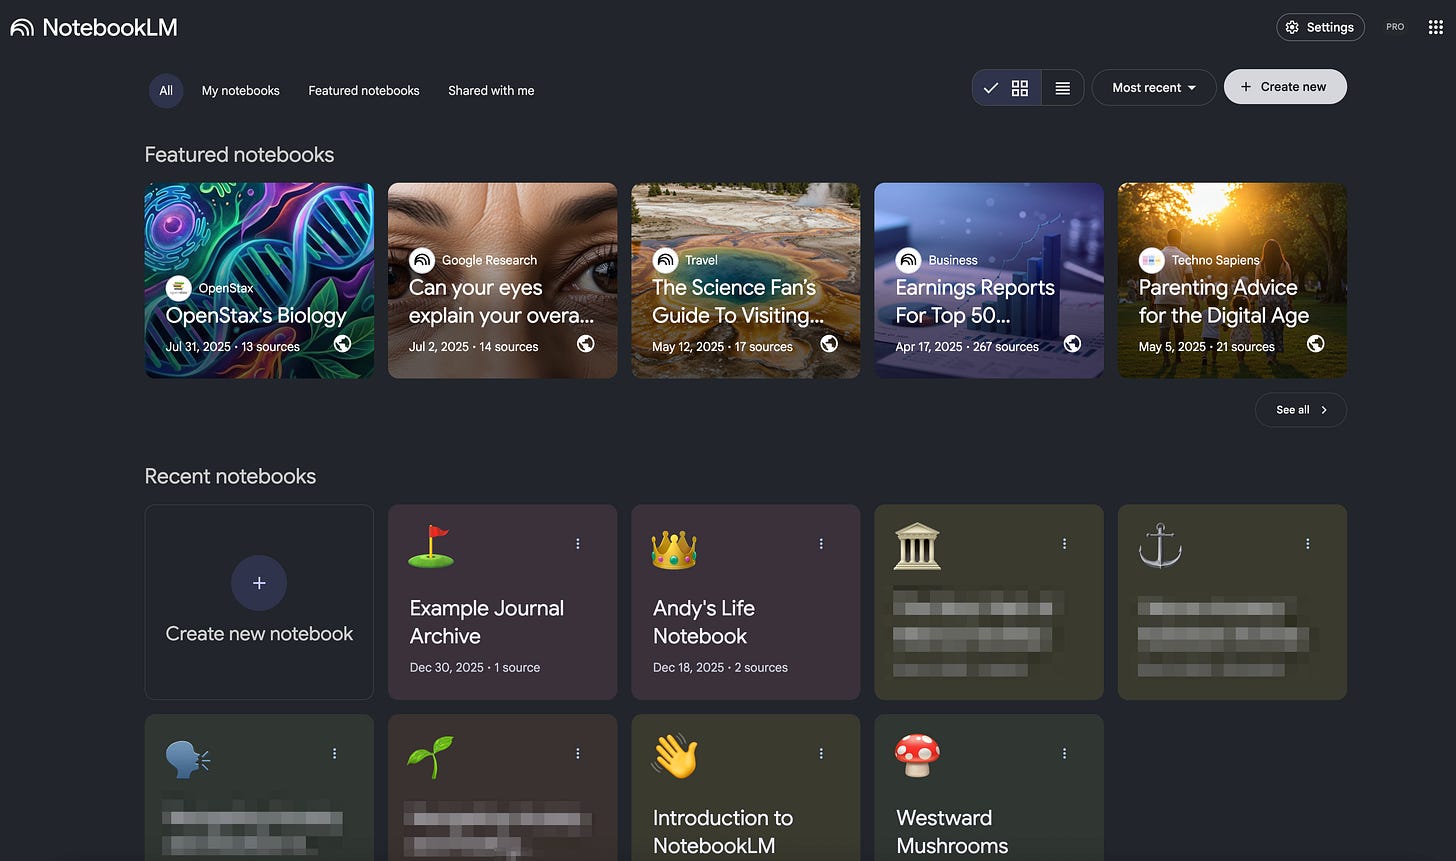
Task: Click See all featured notebooks
Action: (1301, 410)
